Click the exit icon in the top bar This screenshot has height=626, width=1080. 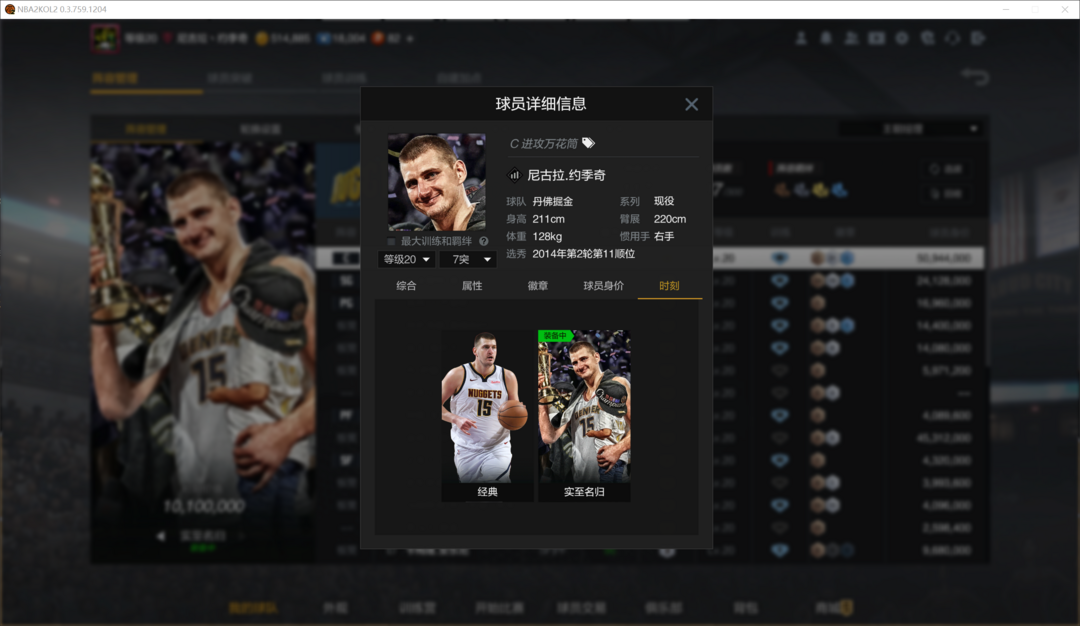coord(978,38)
